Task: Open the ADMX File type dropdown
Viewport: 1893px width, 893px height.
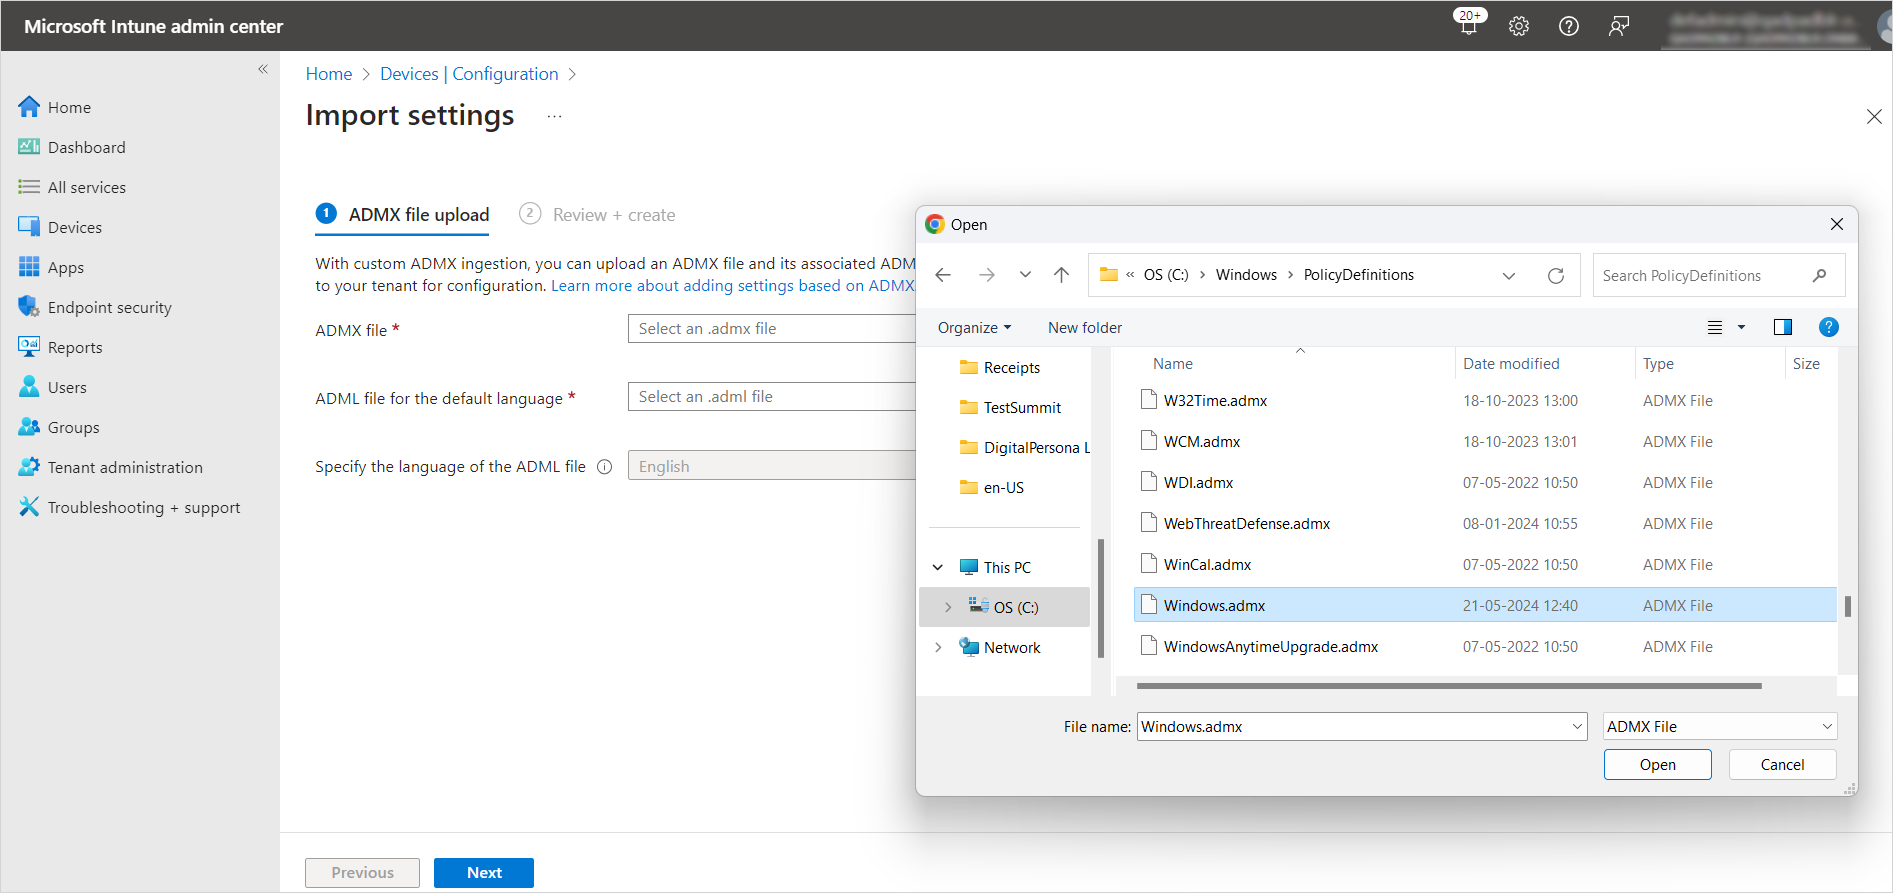Action: tap(1719, 727)
